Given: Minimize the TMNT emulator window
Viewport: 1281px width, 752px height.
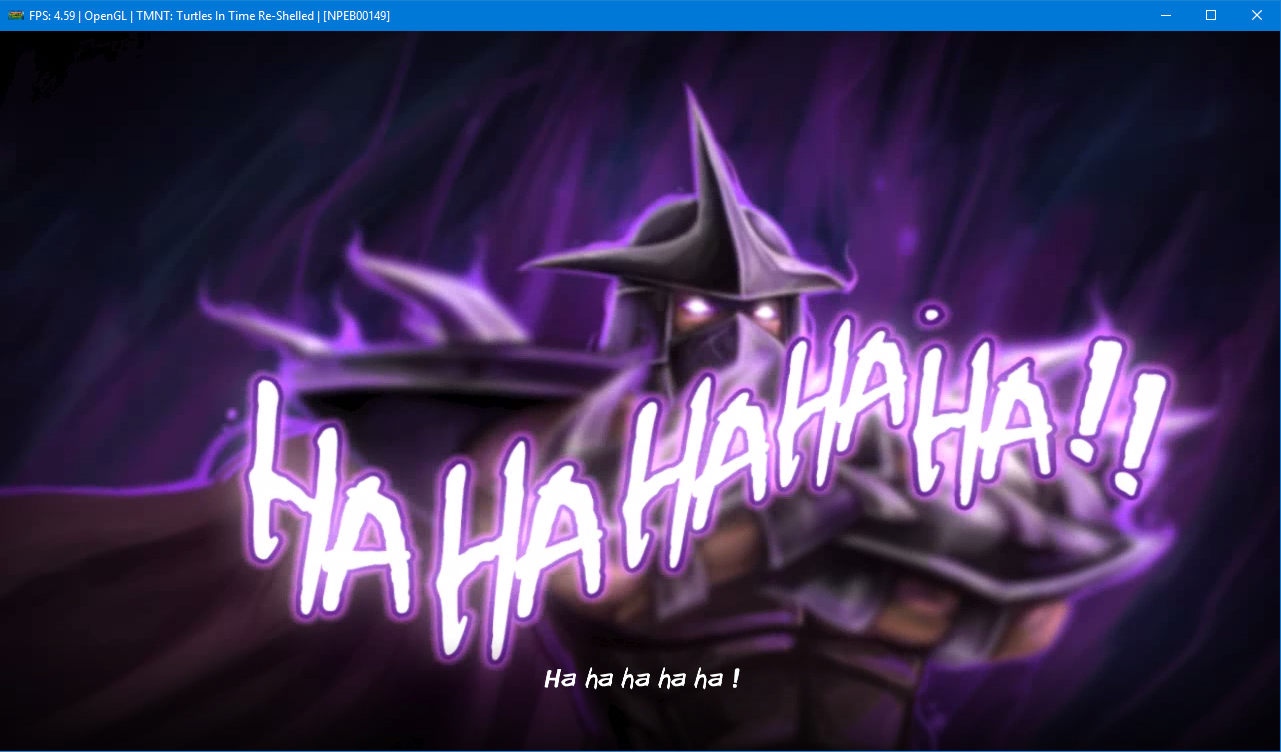Looking at the screenshot, I should point(1165,15).
